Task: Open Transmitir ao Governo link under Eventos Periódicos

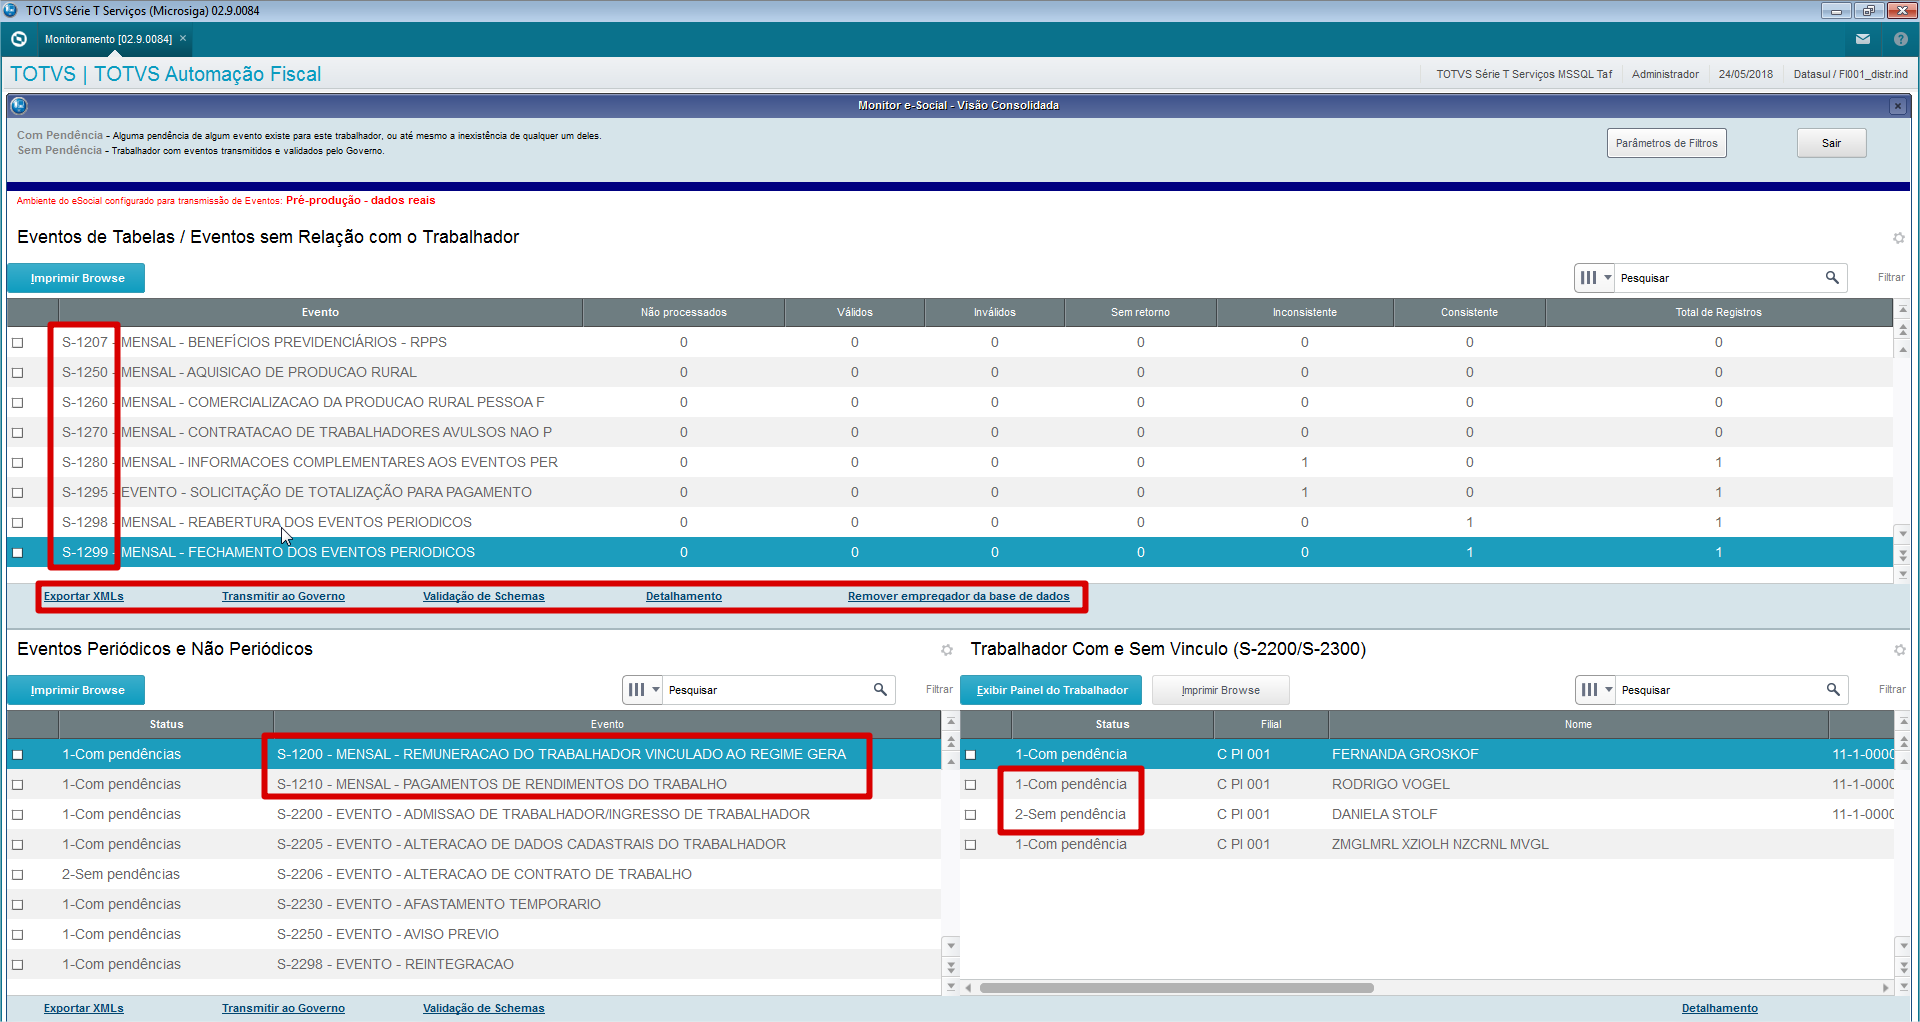Action: (x=283, y=1009)
